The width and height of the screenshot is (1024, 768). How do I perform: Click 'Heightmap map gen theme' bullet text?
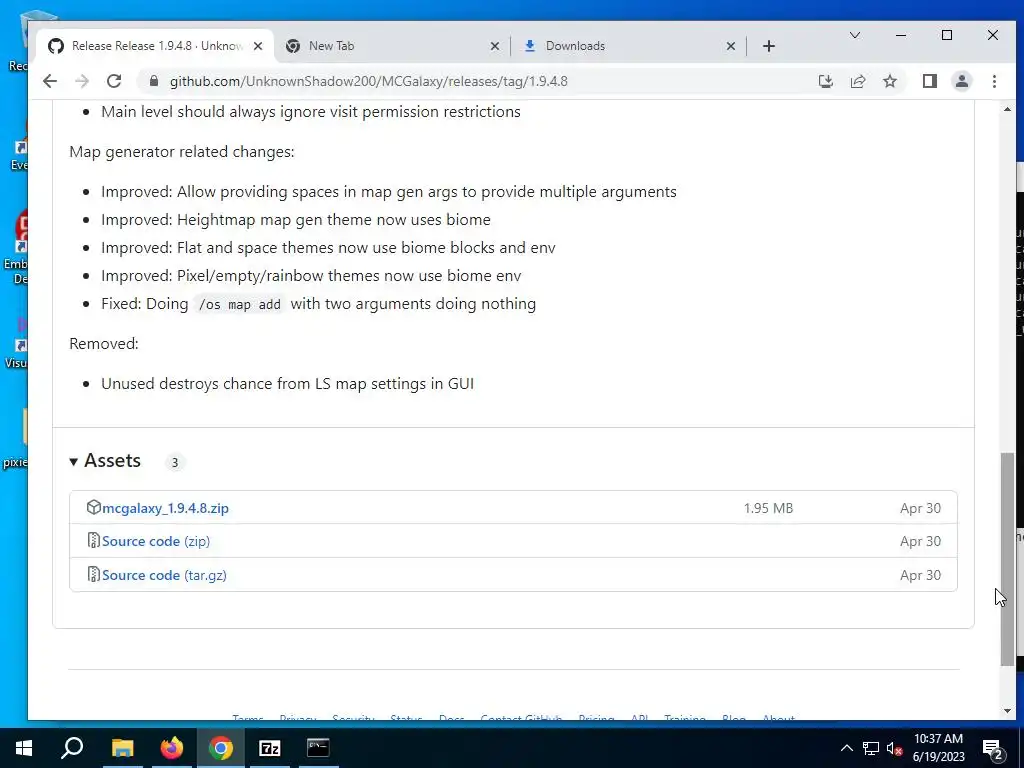click(296, 219)
